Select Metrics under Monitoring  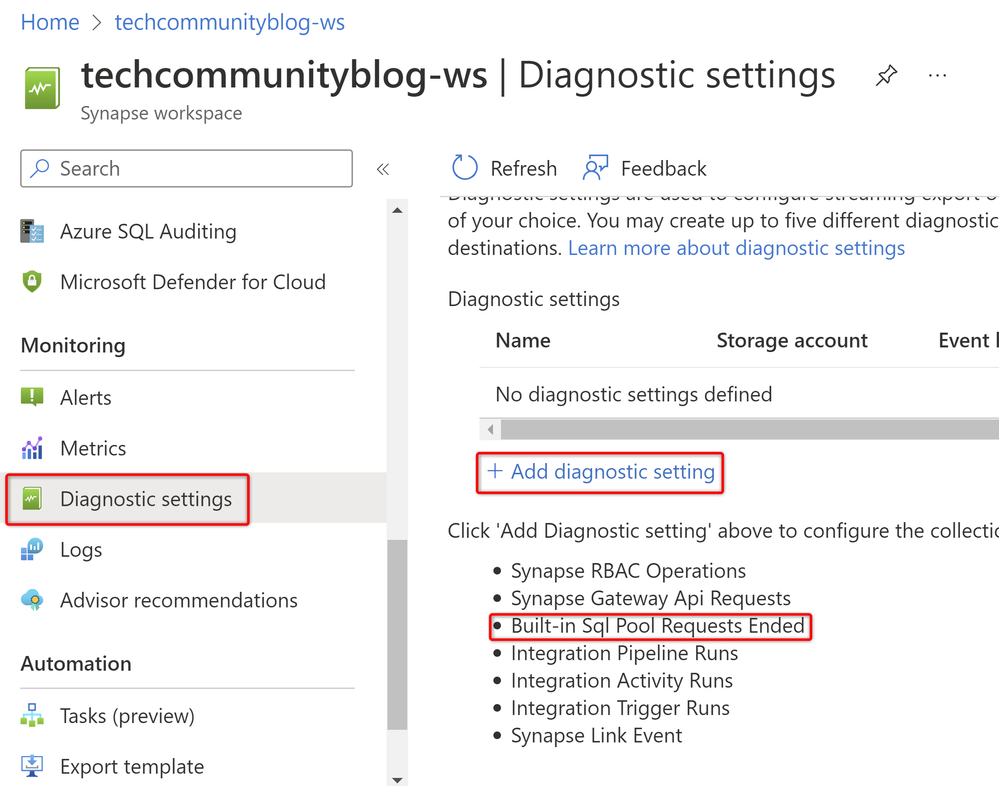click(93, 448)
